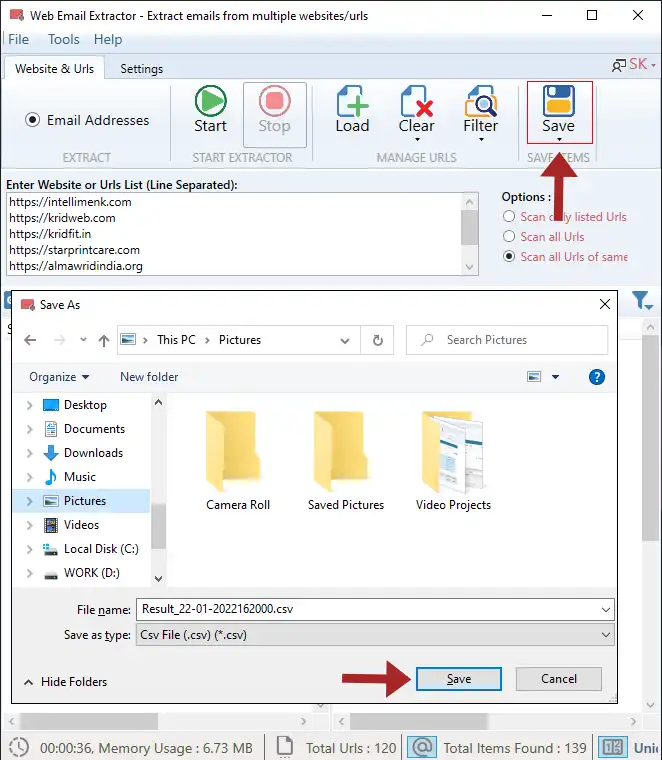Open the address bar history dropdown
The image size is (662, 760).
click(345, 340)
